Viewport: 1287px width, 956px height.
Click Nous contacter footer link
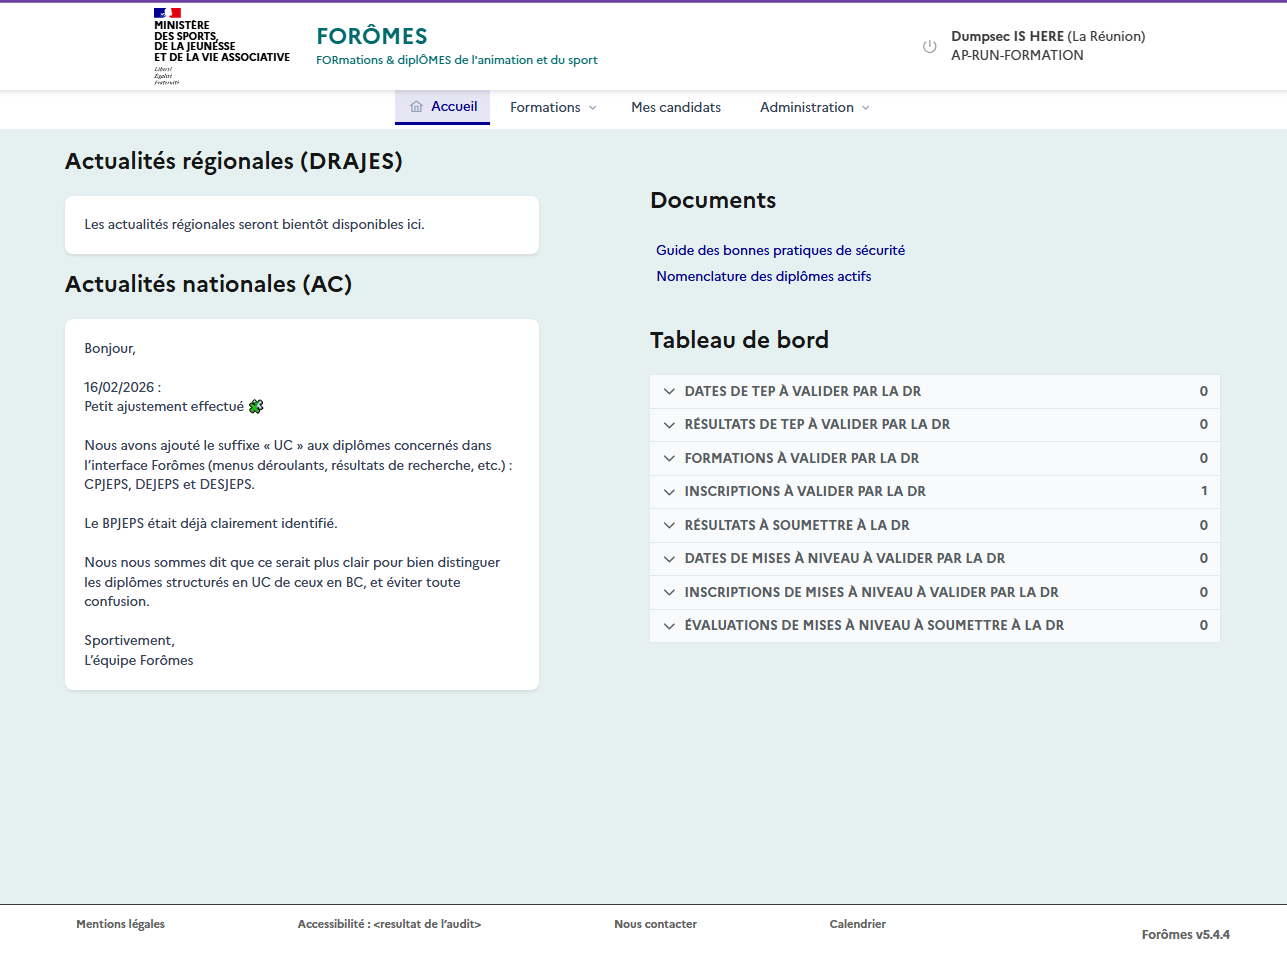(x=655, y=925)
